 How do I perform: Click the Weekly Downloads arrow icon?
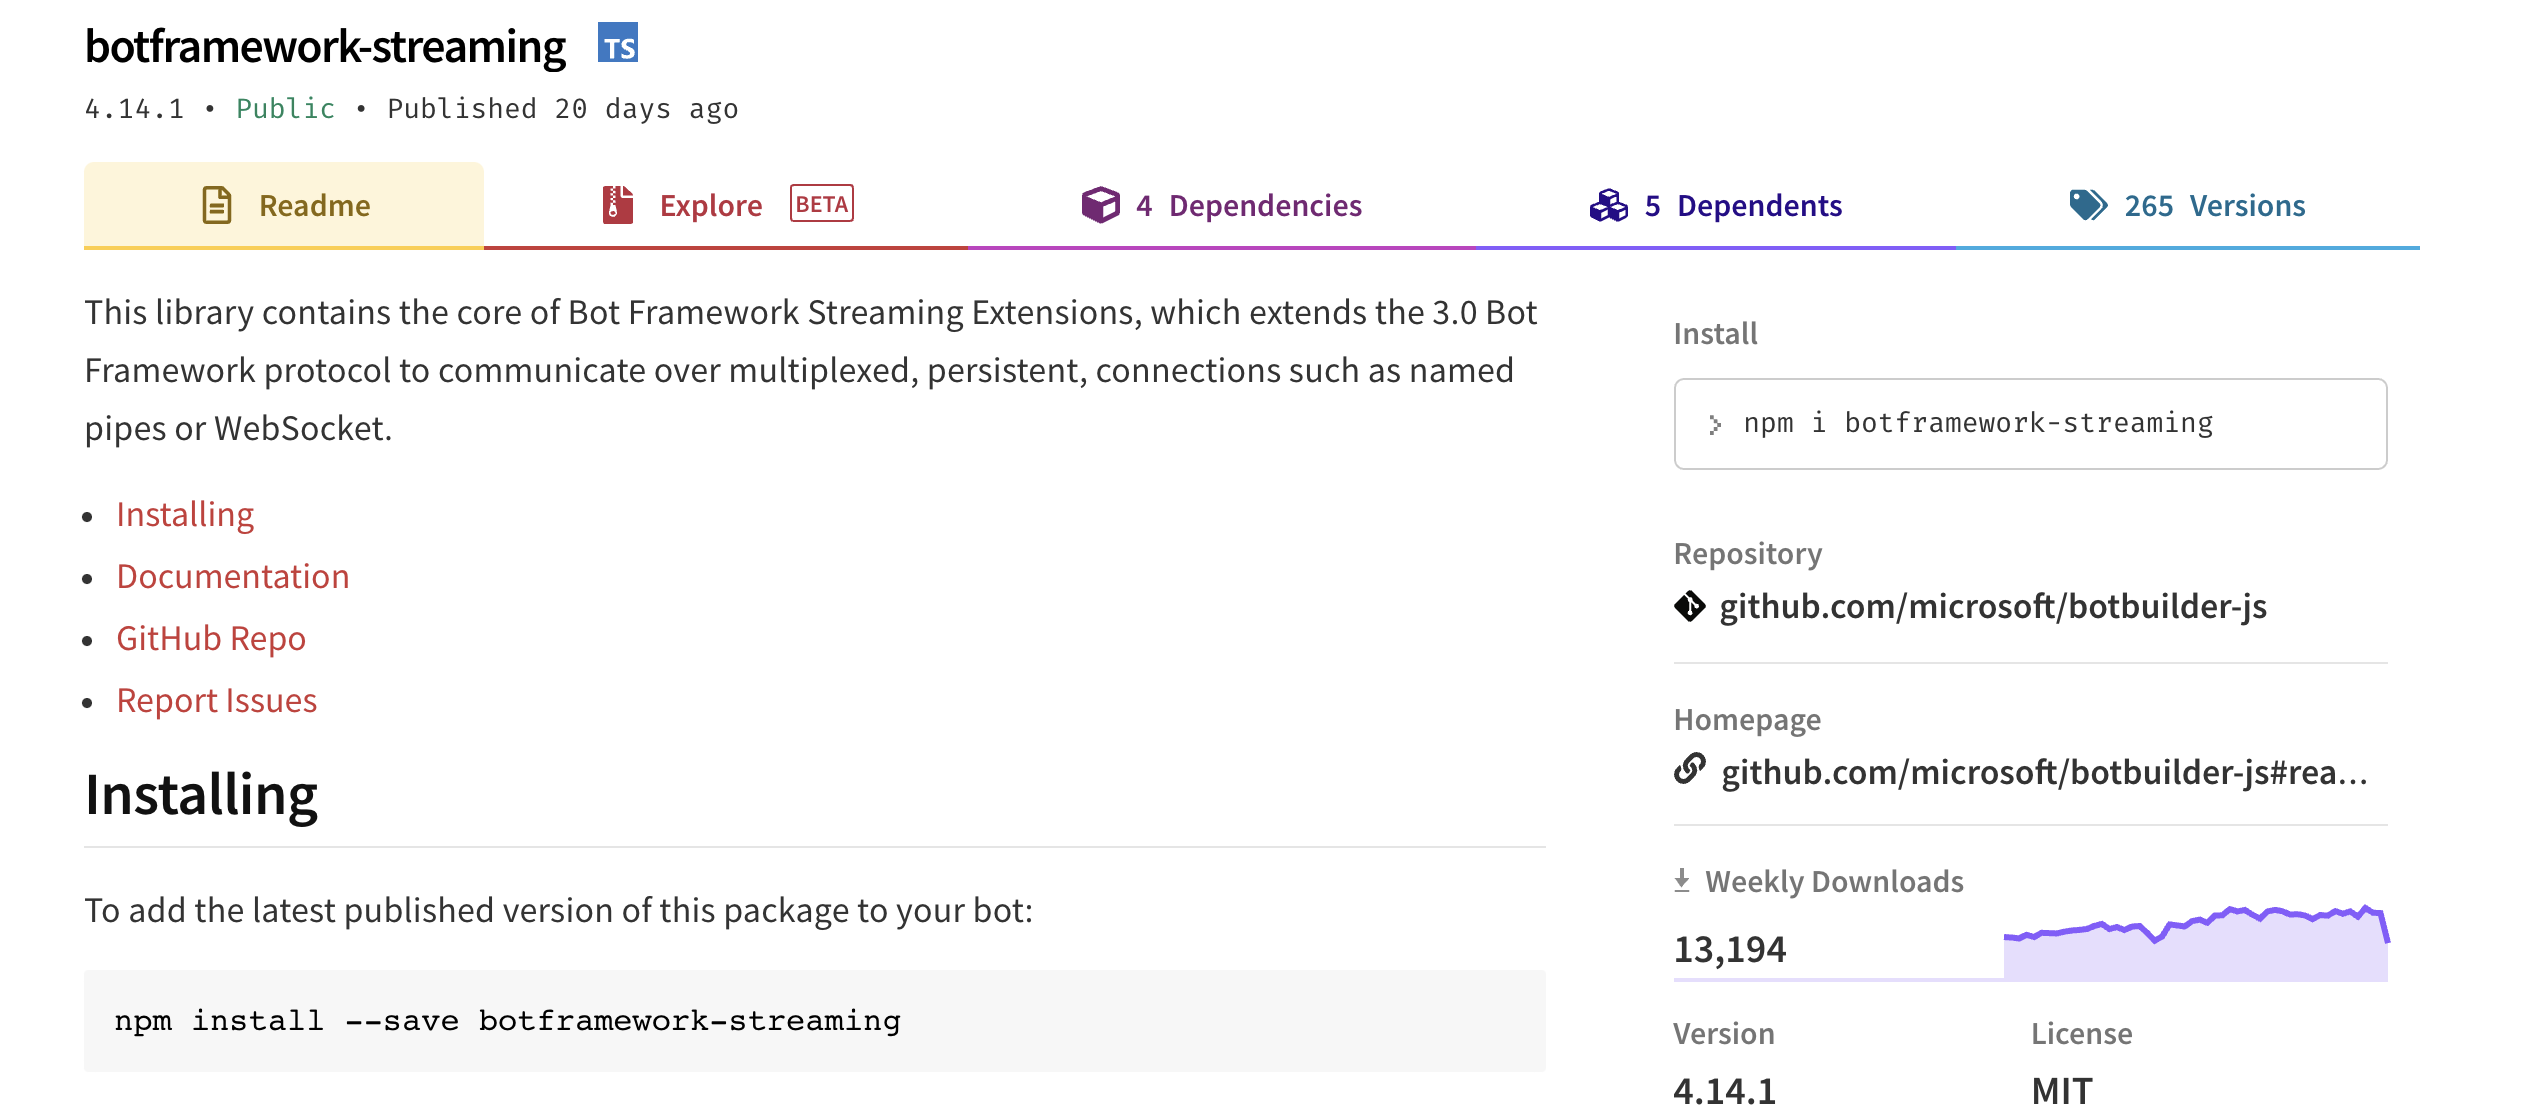click(1682, 880)
